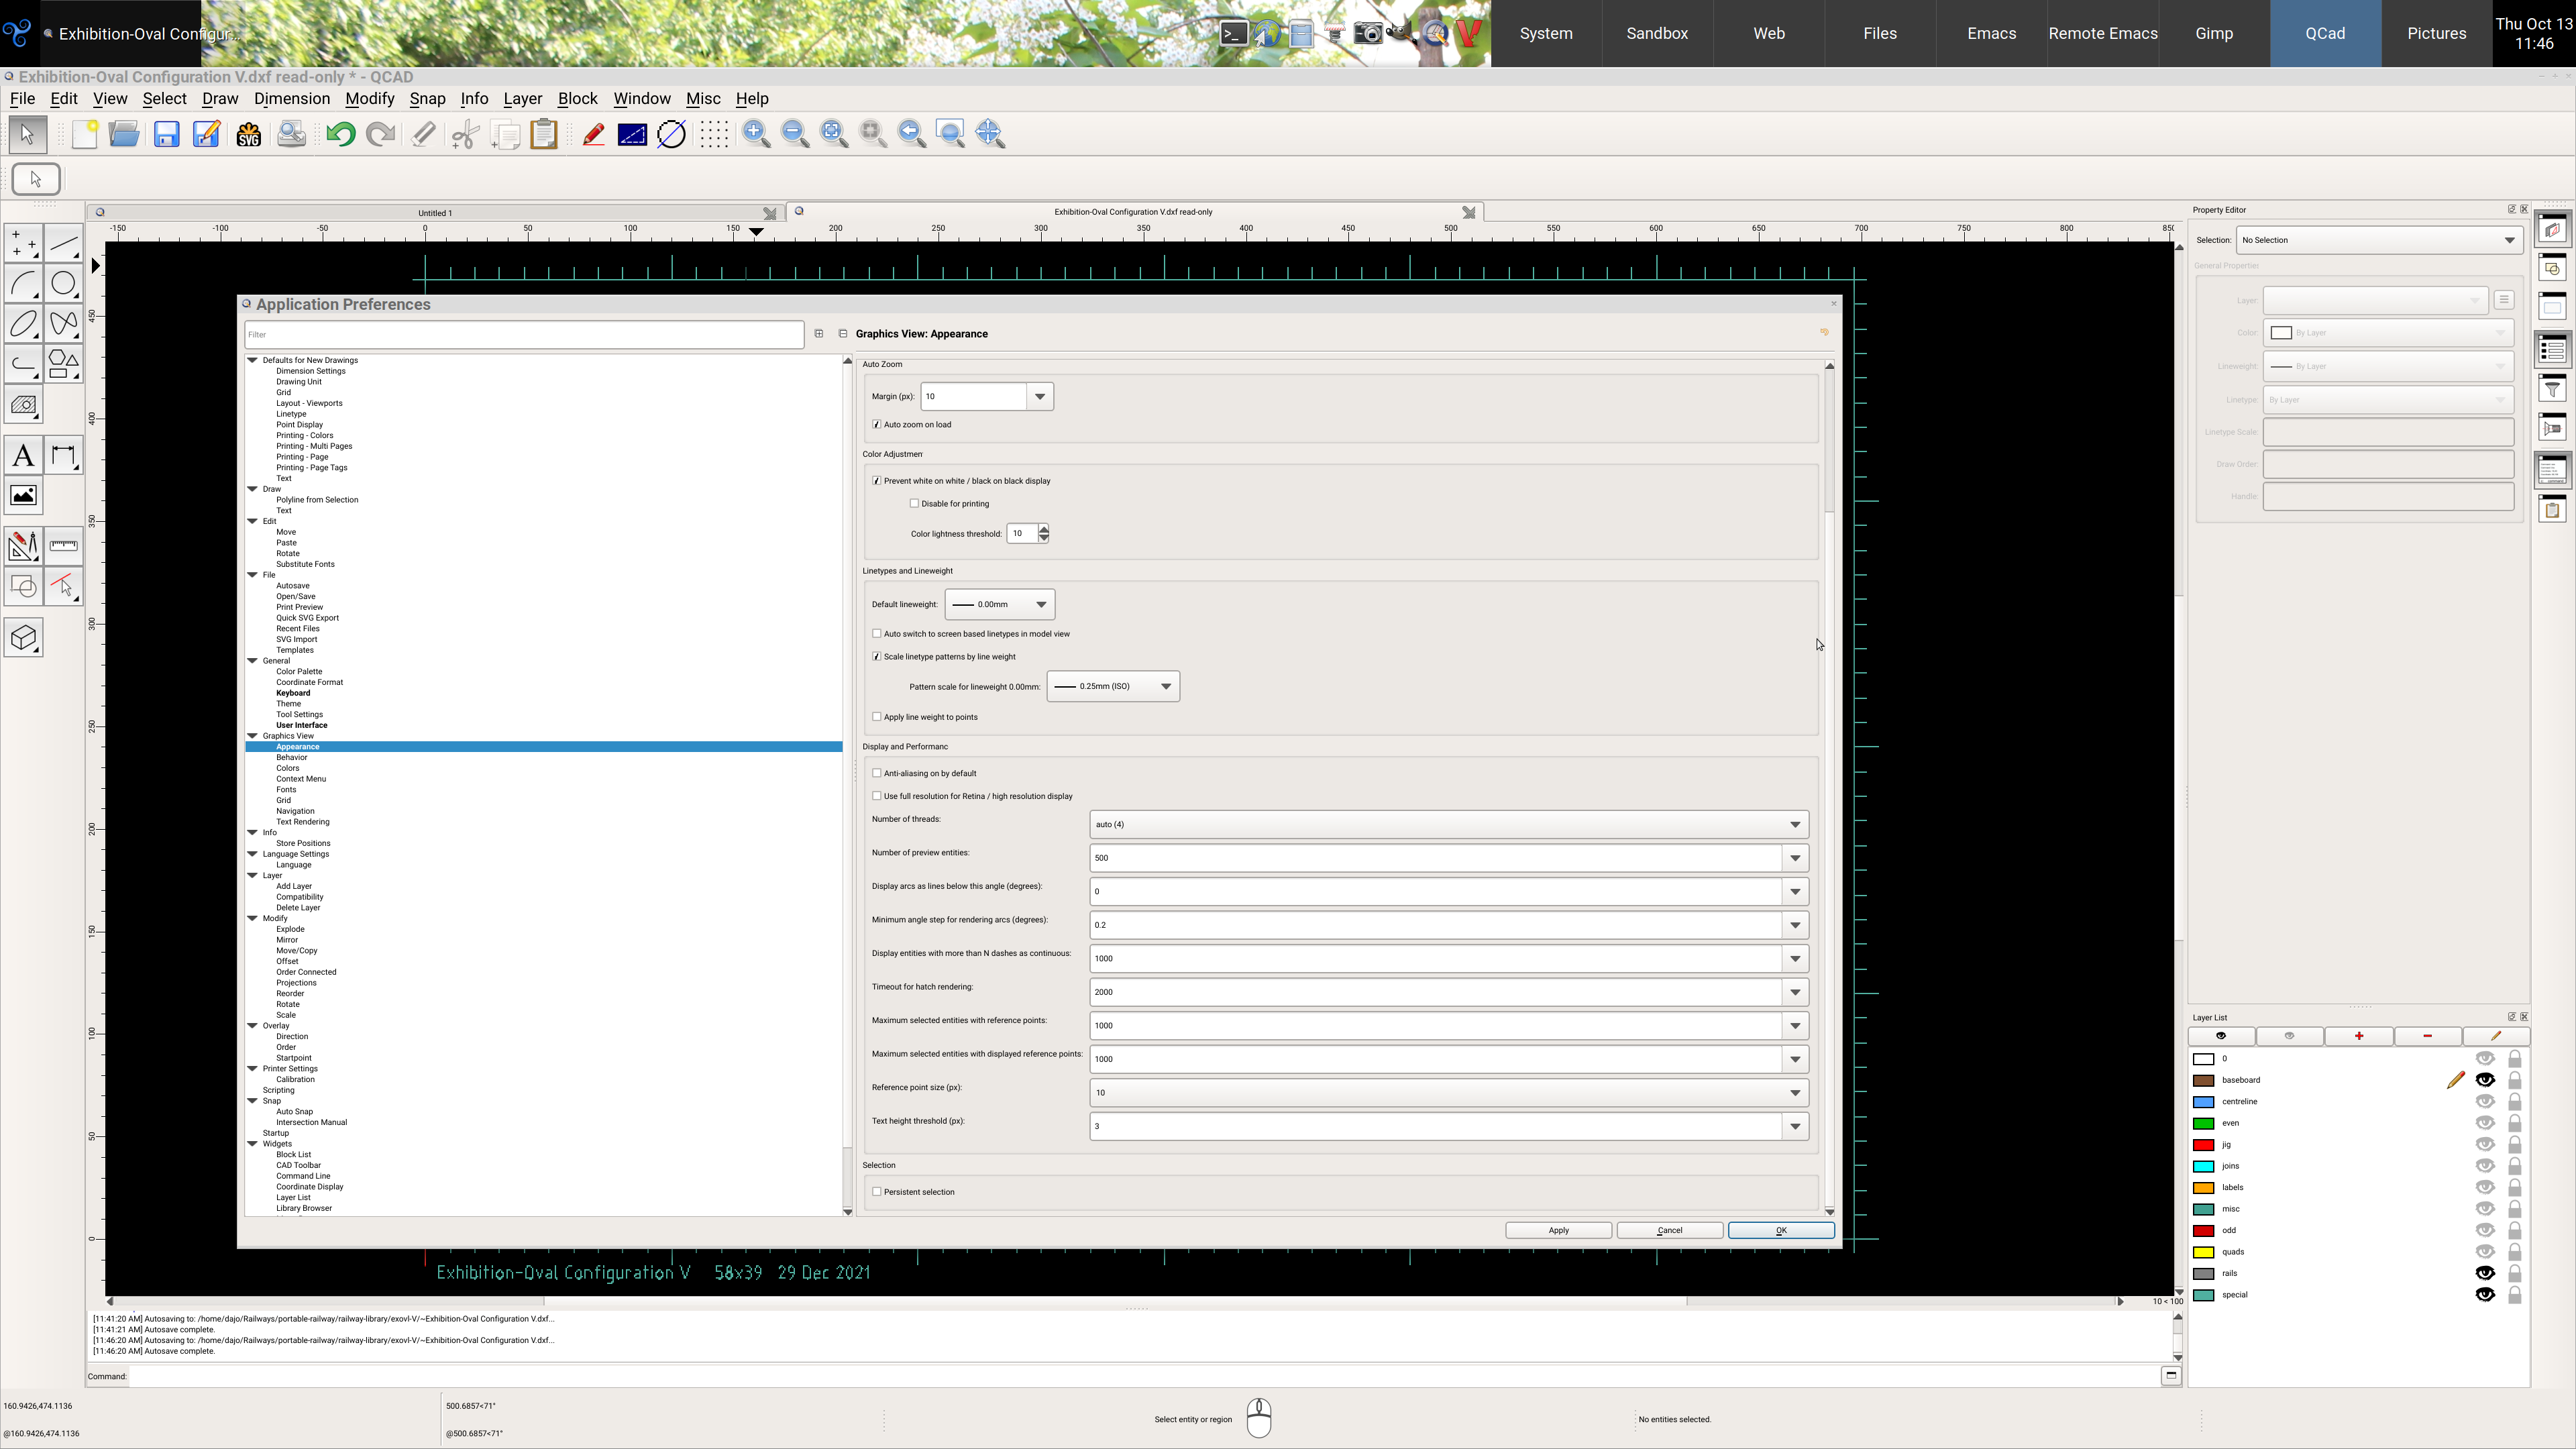
Task: Open the Number of threads dropdown
Action: click(1447, 824)
